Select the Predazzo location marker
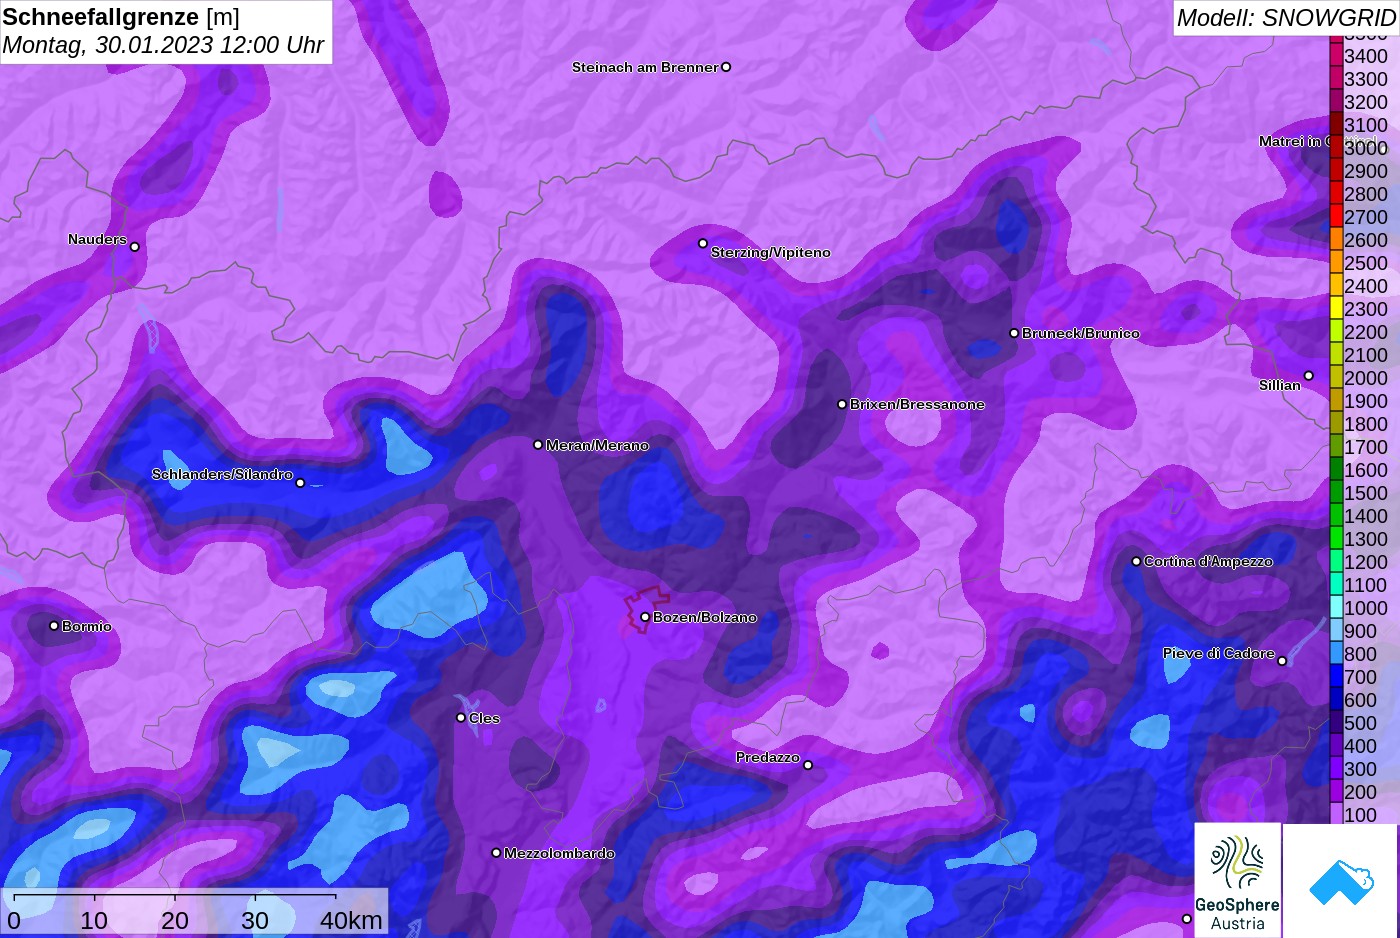This screenshot has width=1400, height=938. (x=808, y=765)
